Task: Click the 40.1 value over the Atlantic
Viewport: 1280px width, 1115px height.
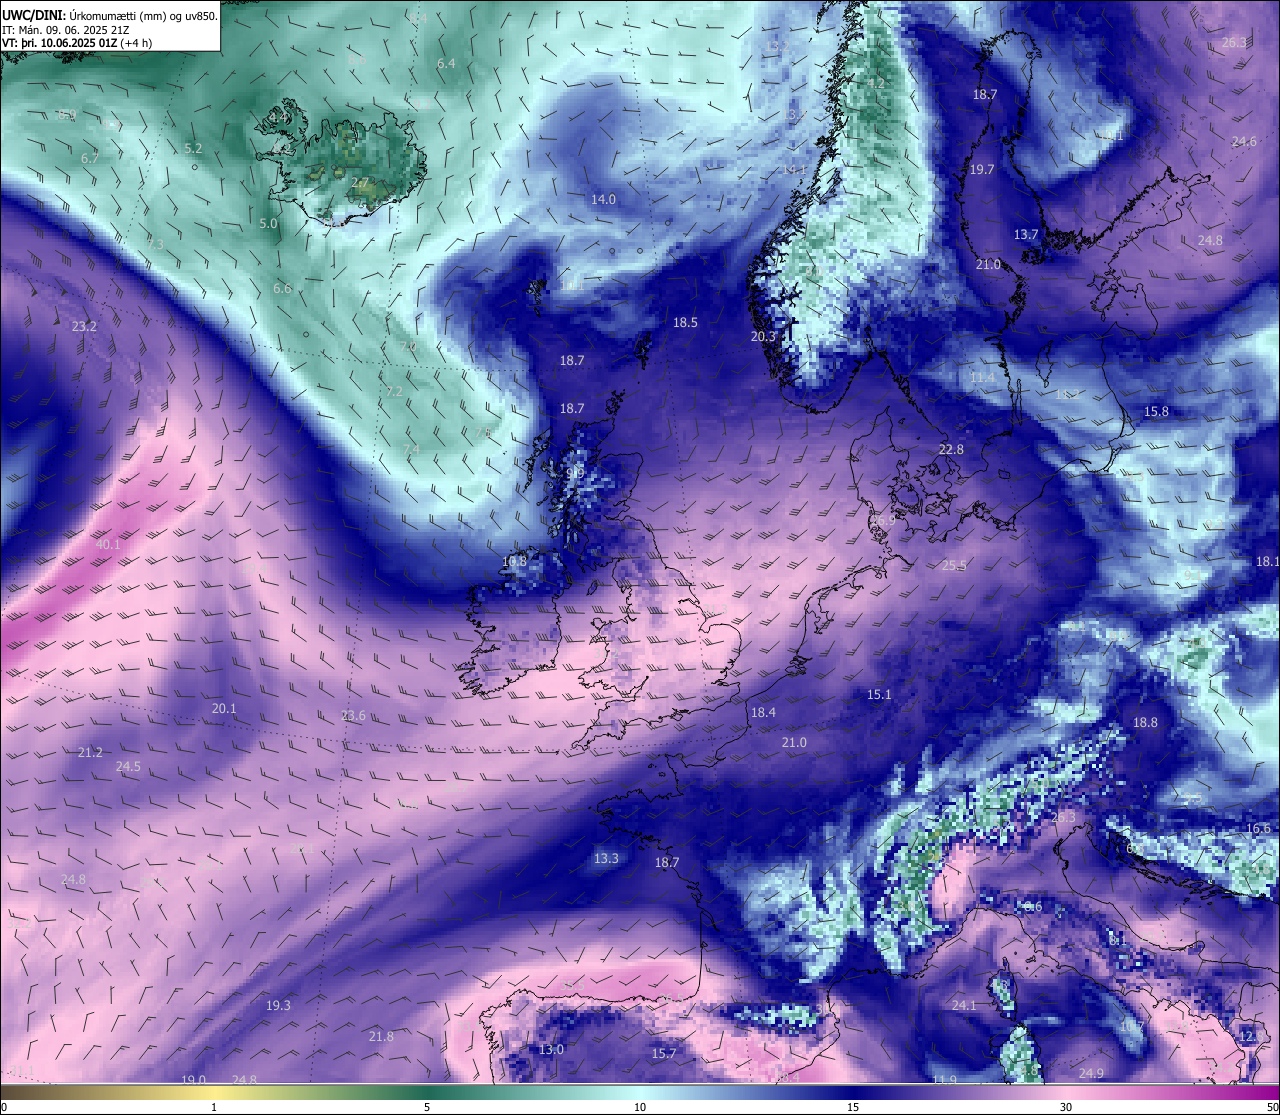Action: coord(108,544)
